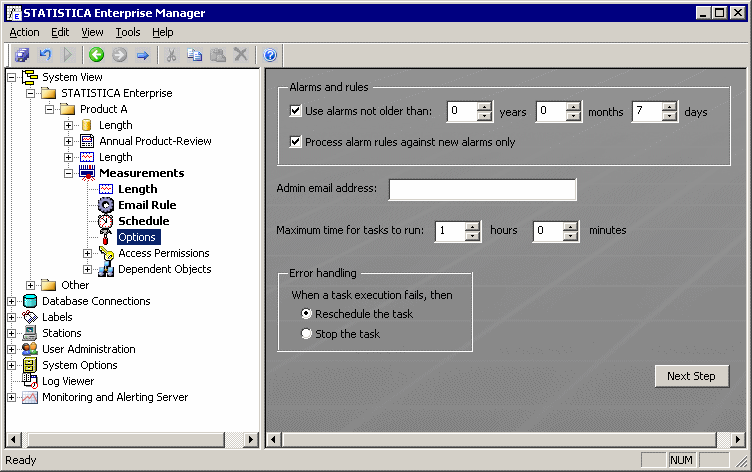Uncheck 'Process alarm rules against new alarms only'
Viewport: 752px width, 472px height.
click(x=295, y=142)
